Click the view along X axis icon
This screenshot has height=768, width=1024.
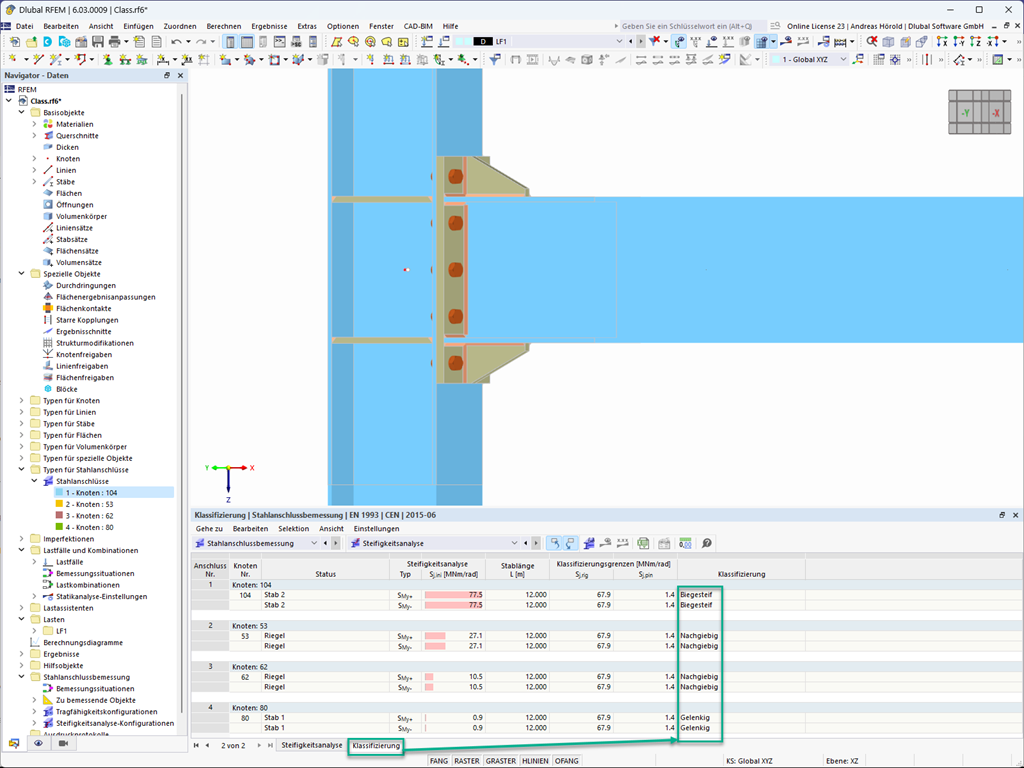[941, 42]
